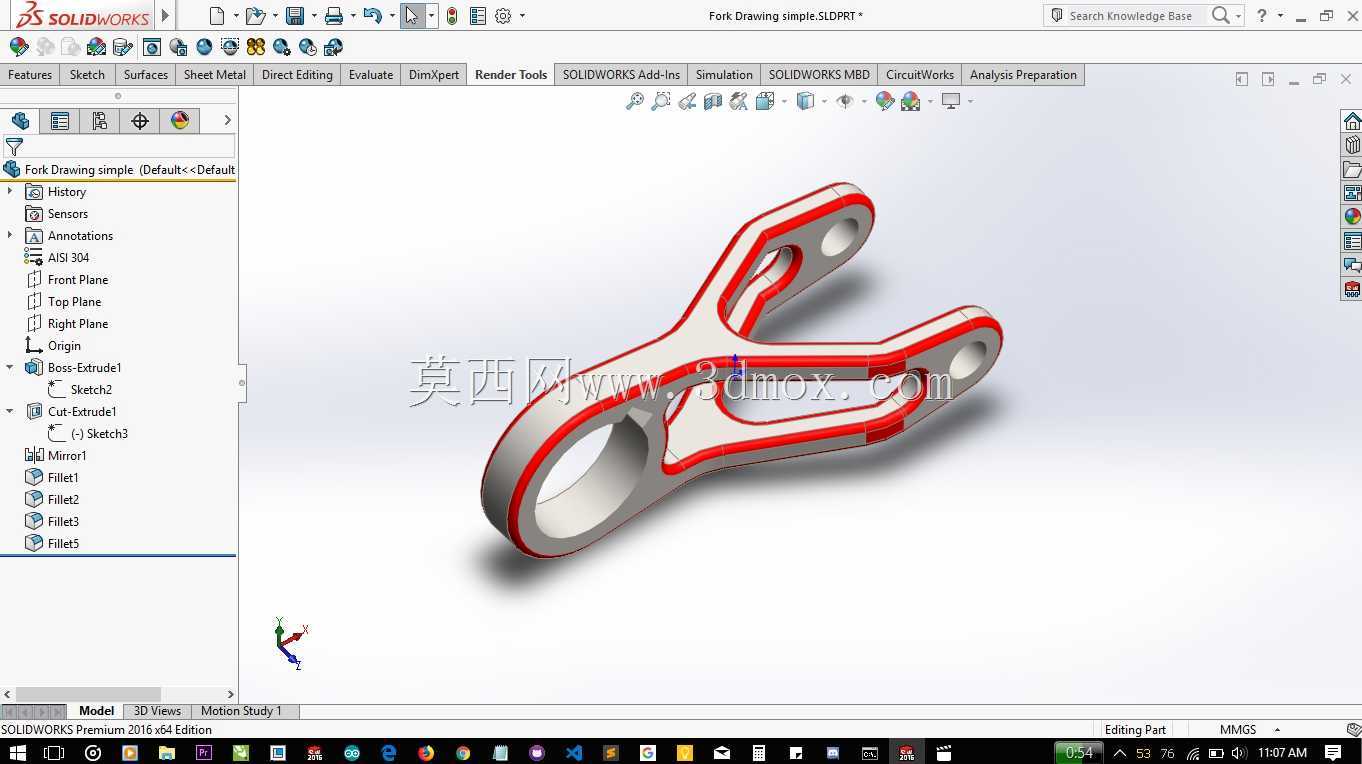Click the Edit Decal icon
This screenshot has width=1362, height=764.
[x=122, y=47]
